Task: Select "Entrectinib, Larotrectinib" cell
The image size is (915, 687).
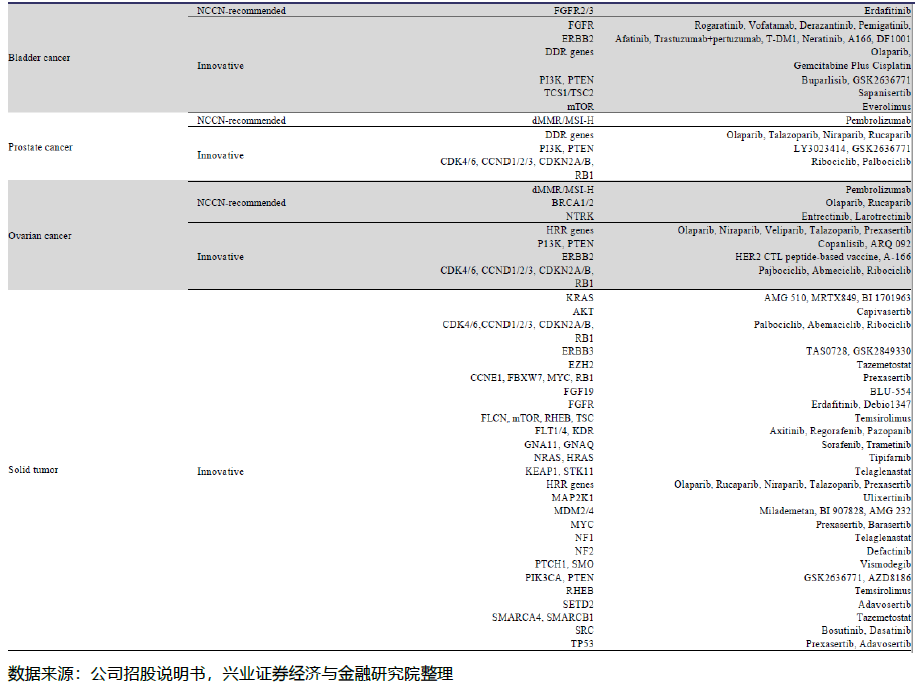Action: point(856,217)
